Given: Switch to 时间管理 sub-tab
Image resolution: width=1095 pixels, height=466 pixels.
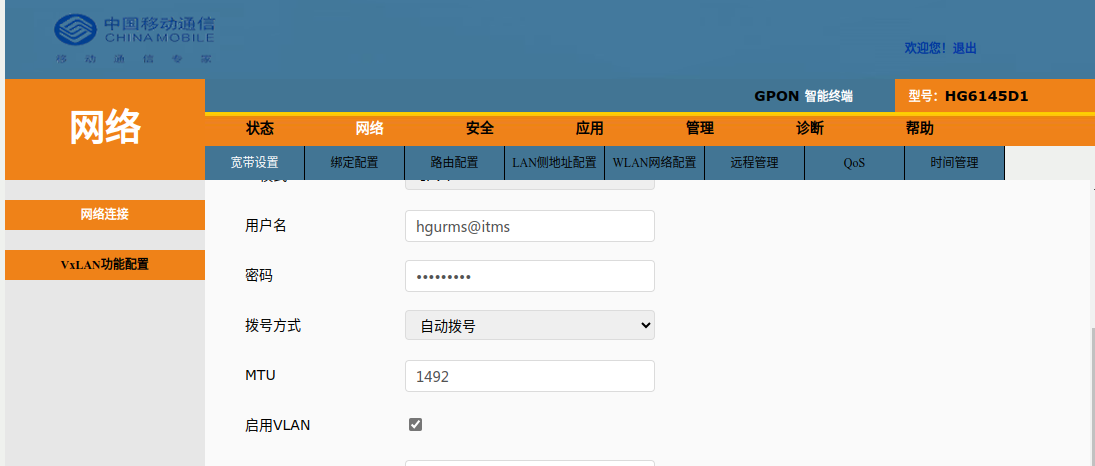Looking at the screenshot, I should tap(954, 163).
